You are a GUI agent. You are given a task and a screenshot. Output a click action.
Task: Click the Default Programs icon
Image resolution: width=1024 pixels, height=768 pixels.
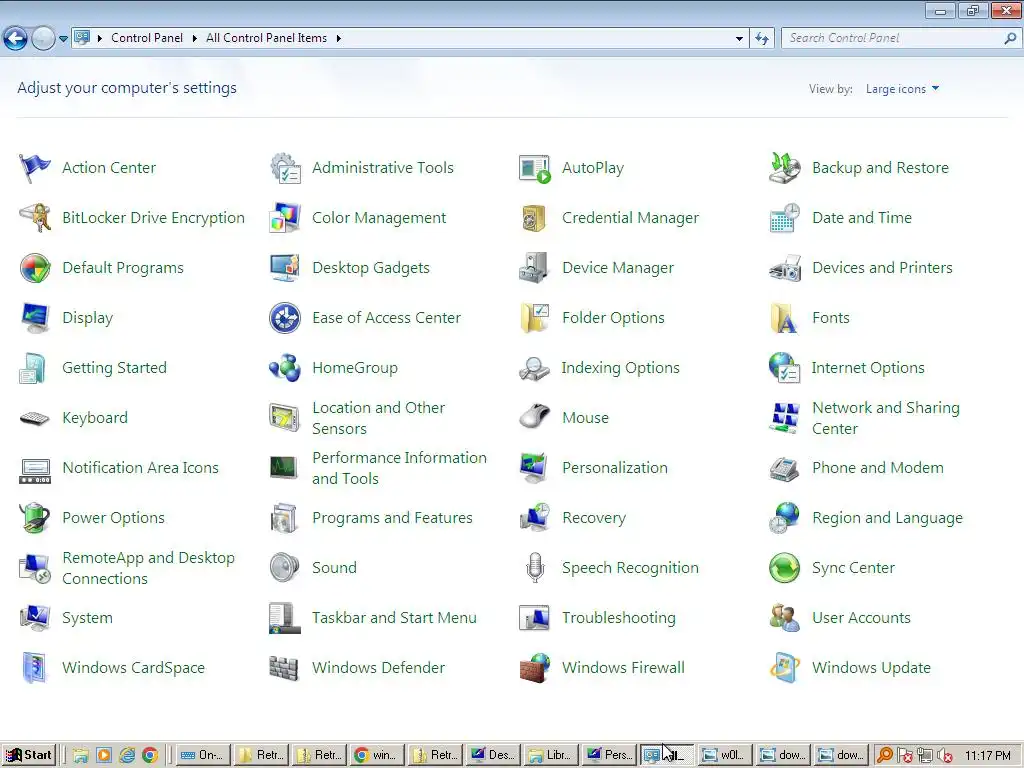(35, 268)
